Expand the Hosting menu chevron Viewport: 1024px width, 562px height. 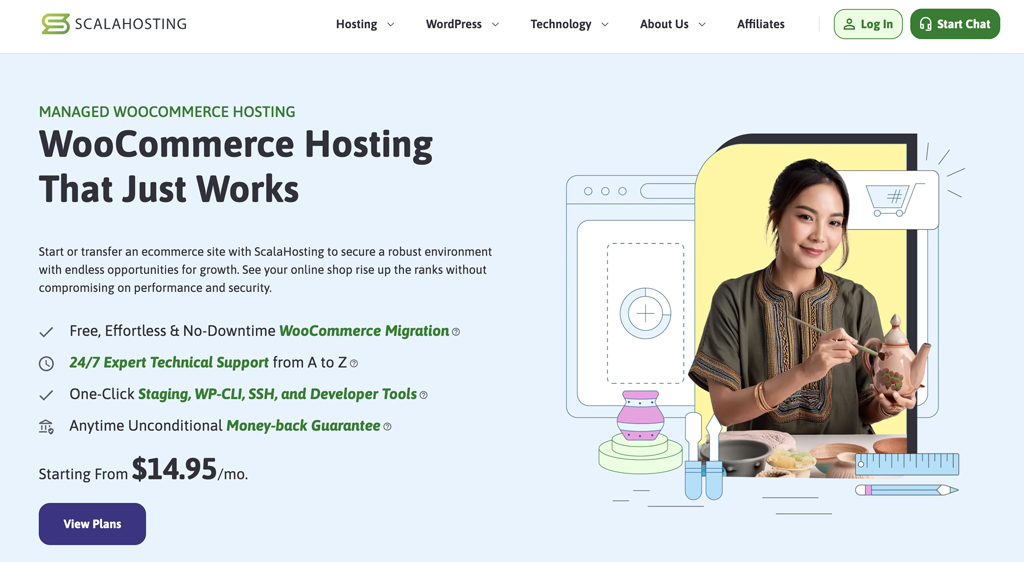click(x=391, y=25)
